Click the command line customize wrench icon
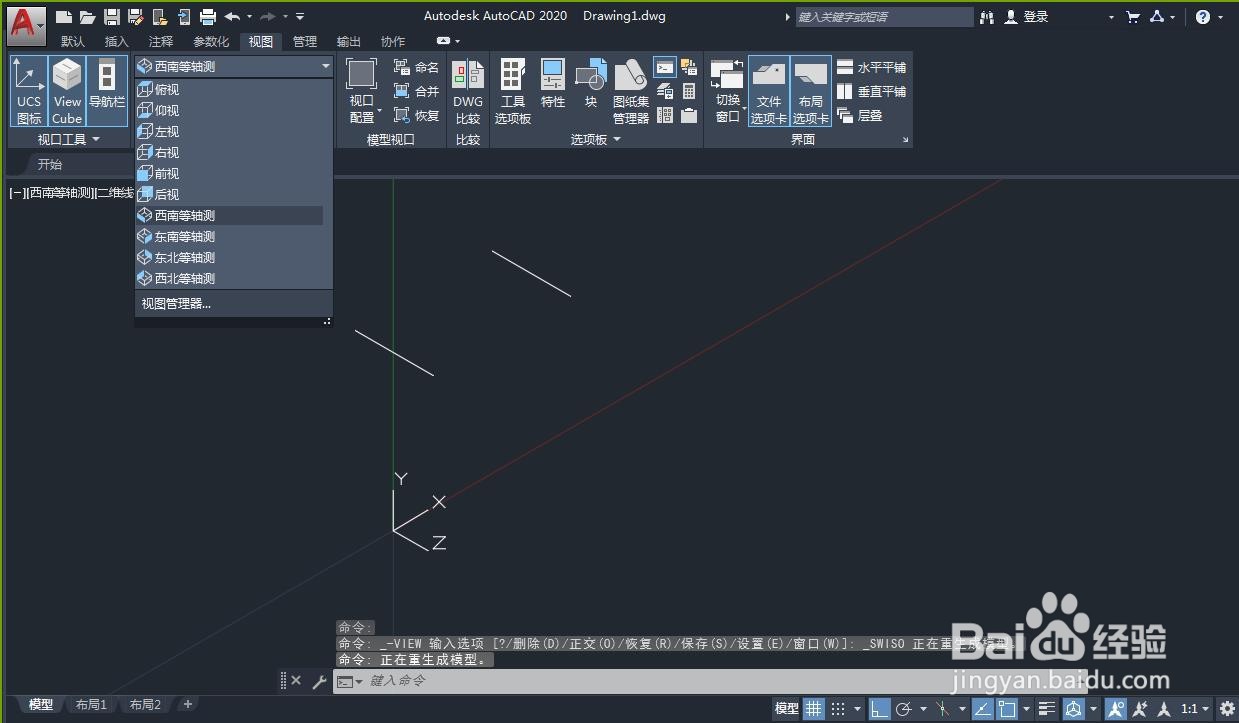The height and width of the screenshot is (723, 1239). (x=320, y=681)
